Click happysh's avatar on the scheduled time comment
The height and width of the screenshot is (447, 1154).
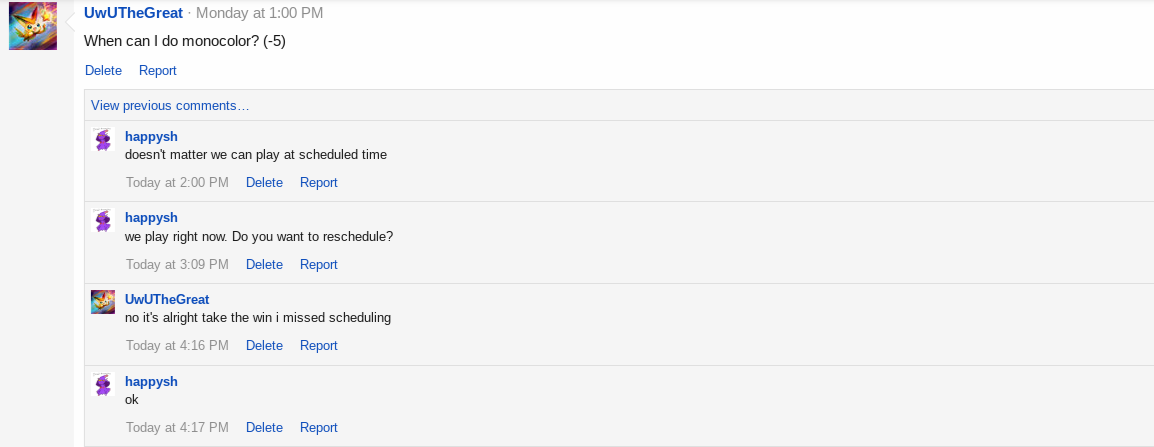pyautogui.click(x=103, y=140)
